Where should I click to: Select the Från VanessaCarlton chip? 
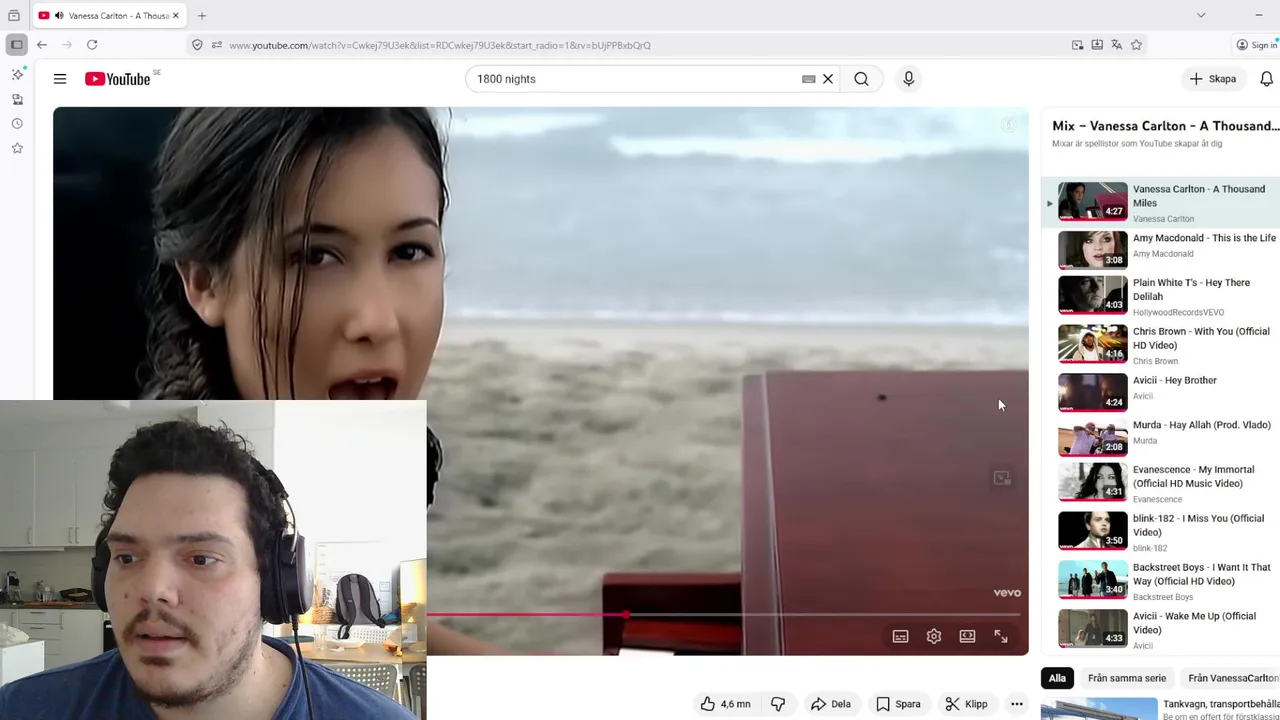tap(1232, 678)
